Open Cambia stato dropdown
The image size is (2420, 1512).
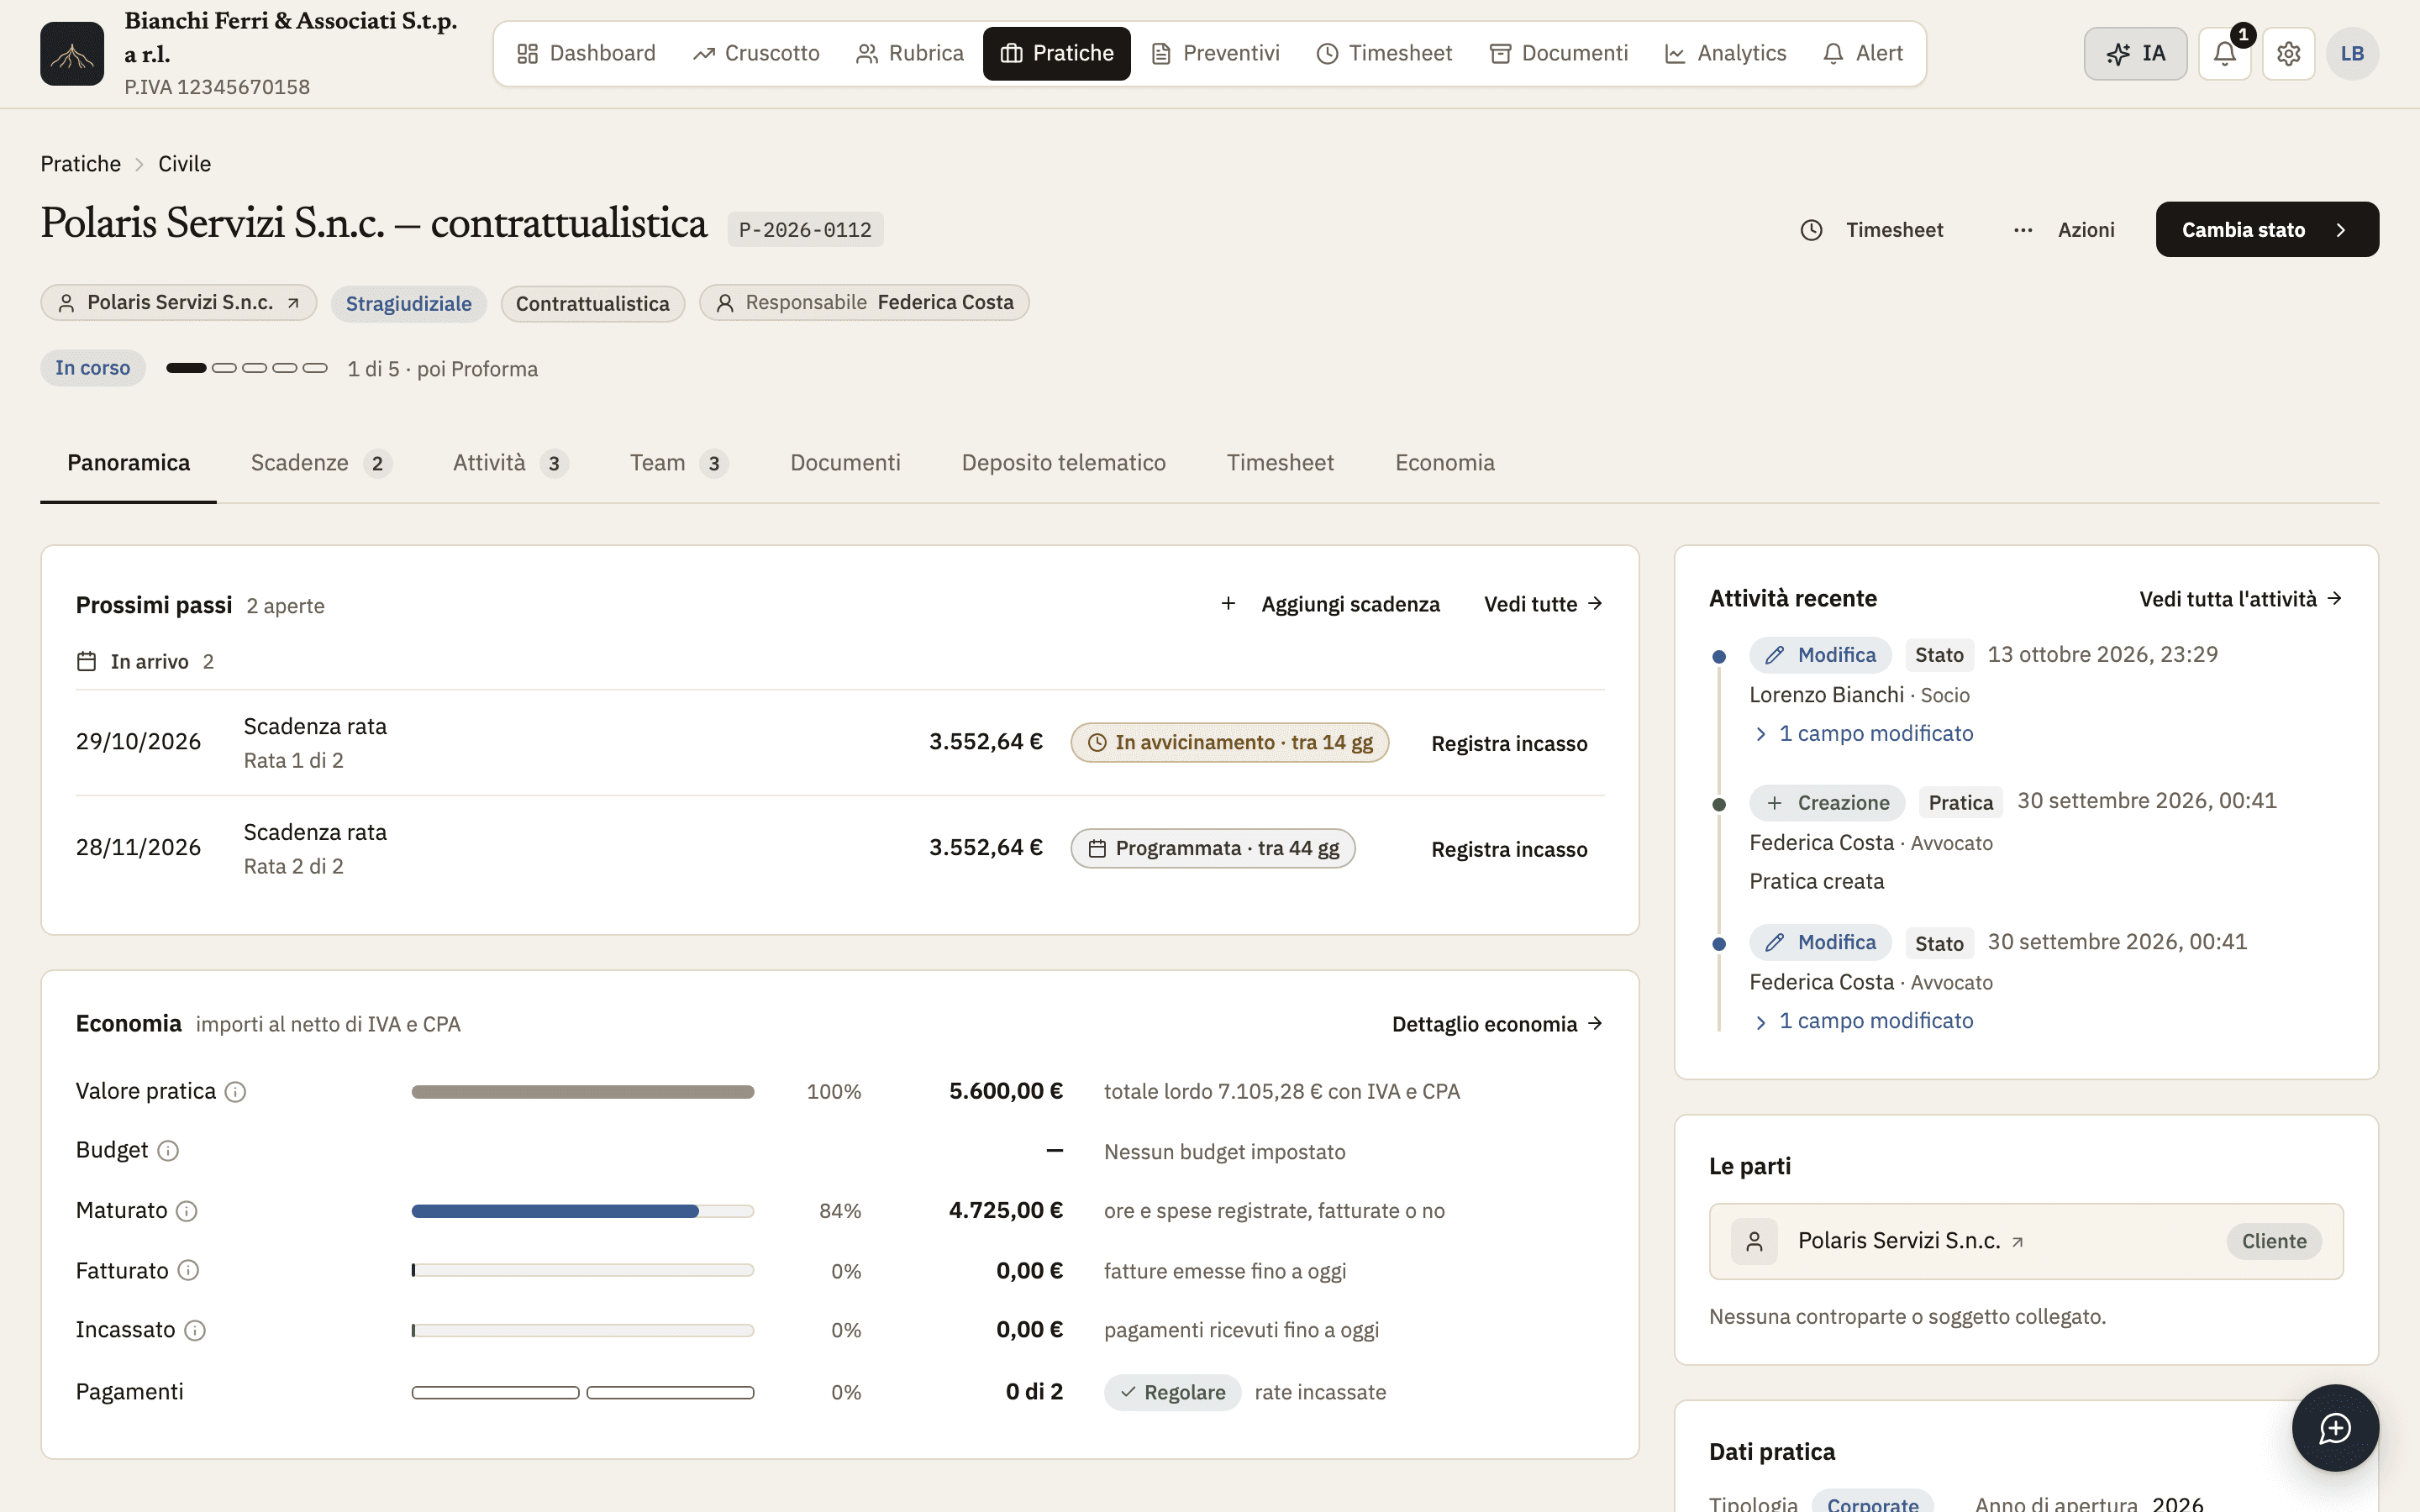(2267, 229)
